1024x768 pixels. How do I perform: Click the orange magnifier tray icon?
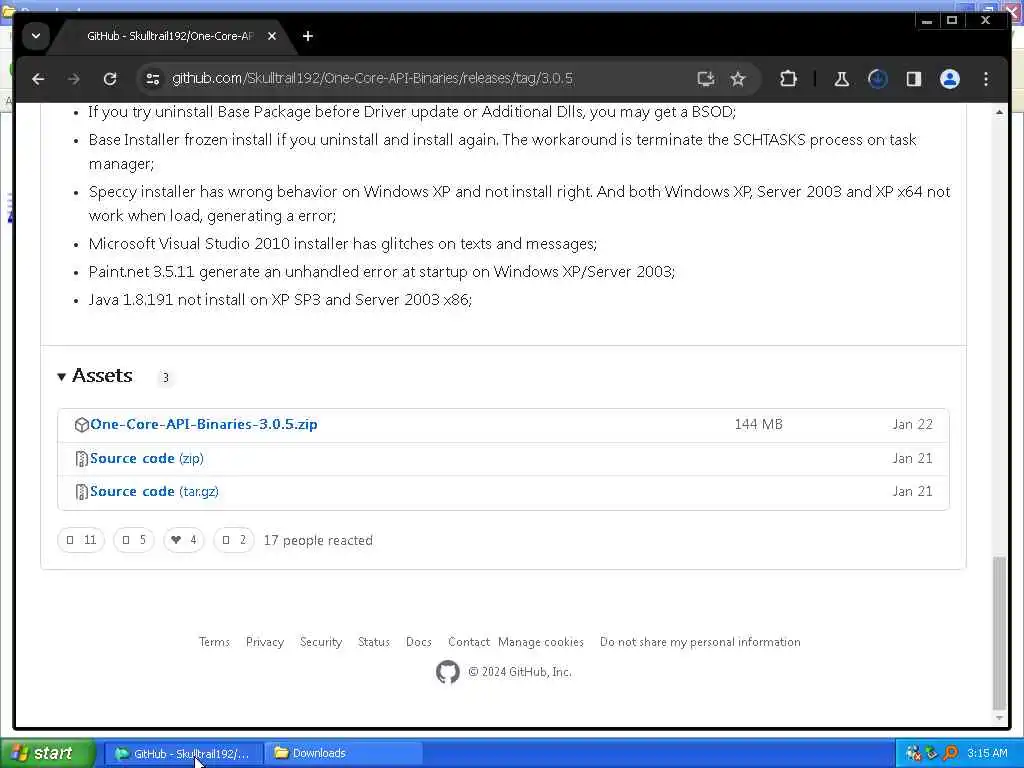click(950, 754)
